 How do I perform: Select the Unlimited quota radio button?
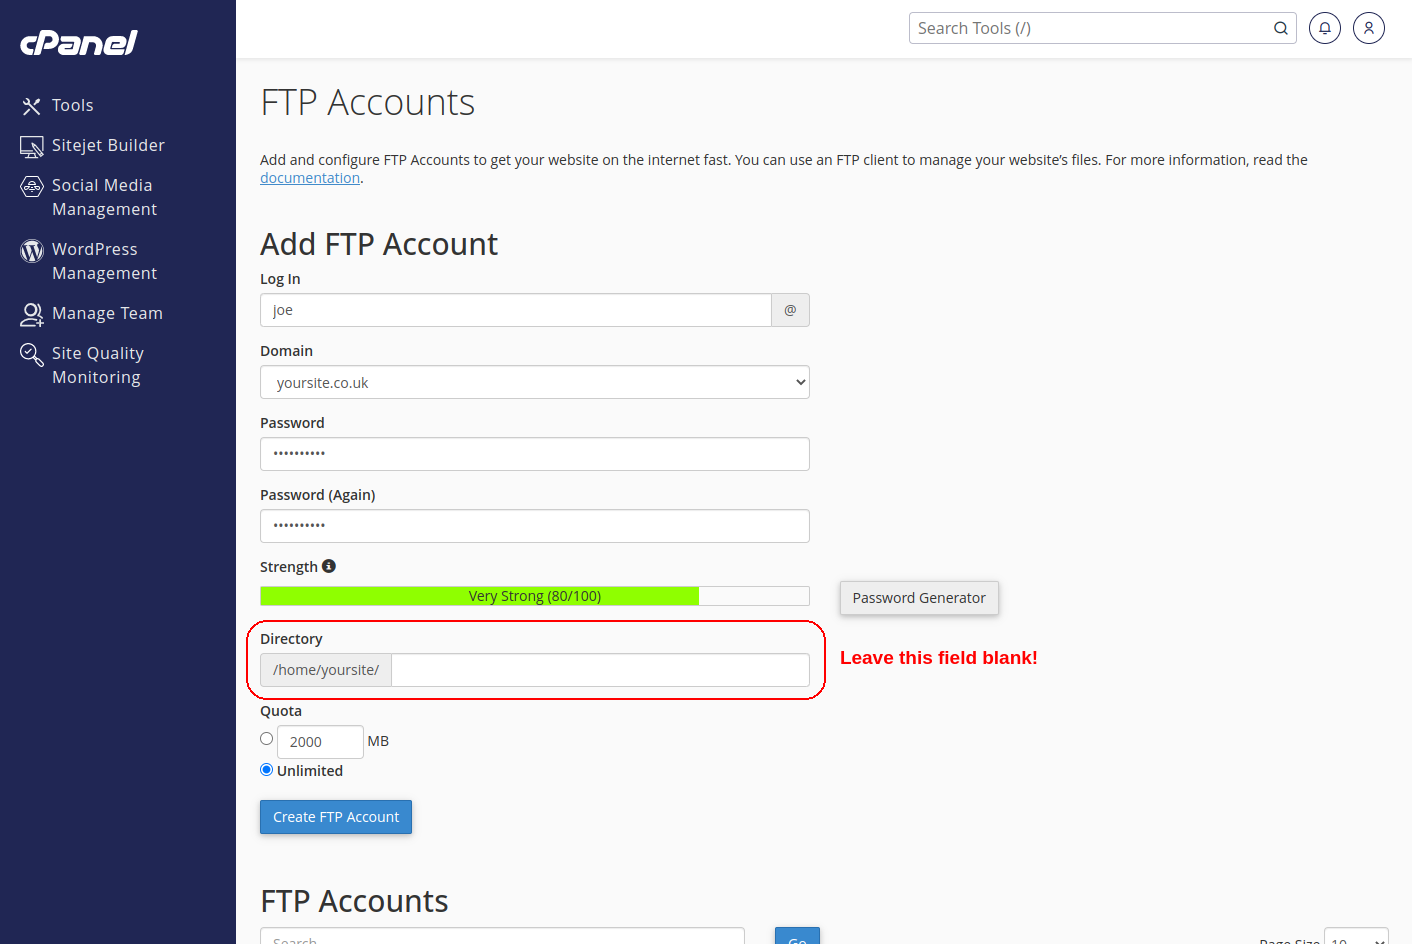click(x=266, y=769)
